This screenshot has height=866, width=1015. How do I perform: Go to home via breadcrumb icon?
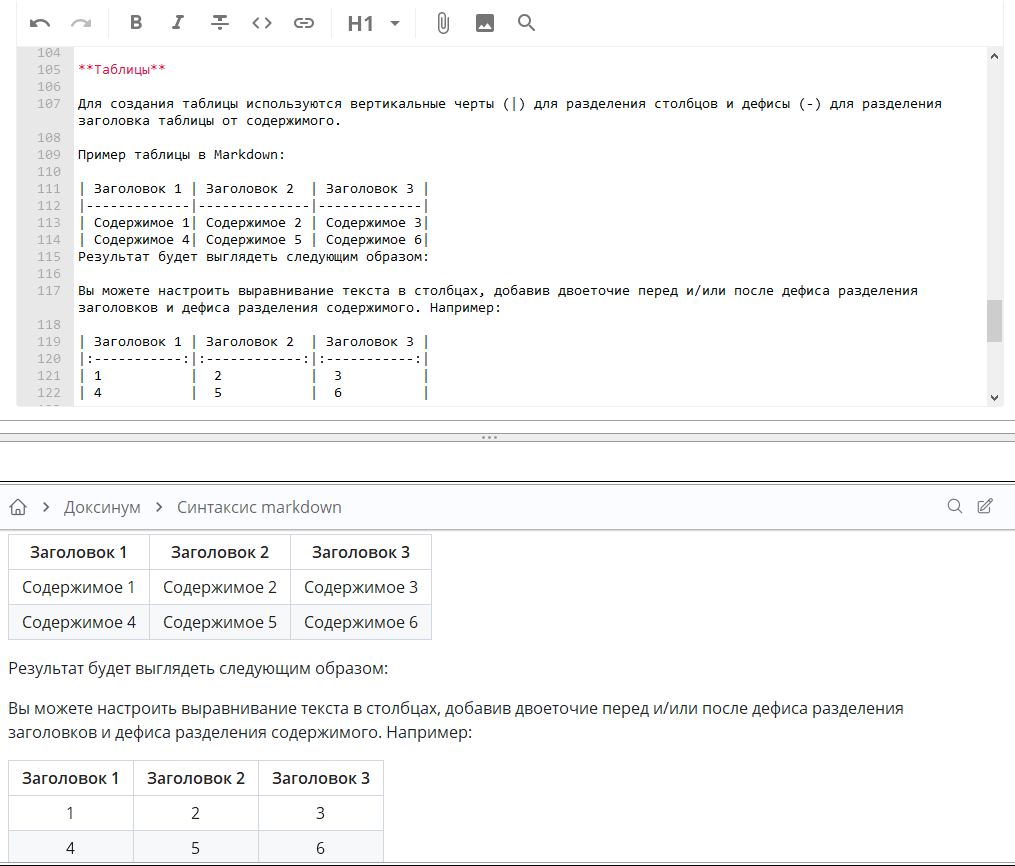(x=17, y=507)
